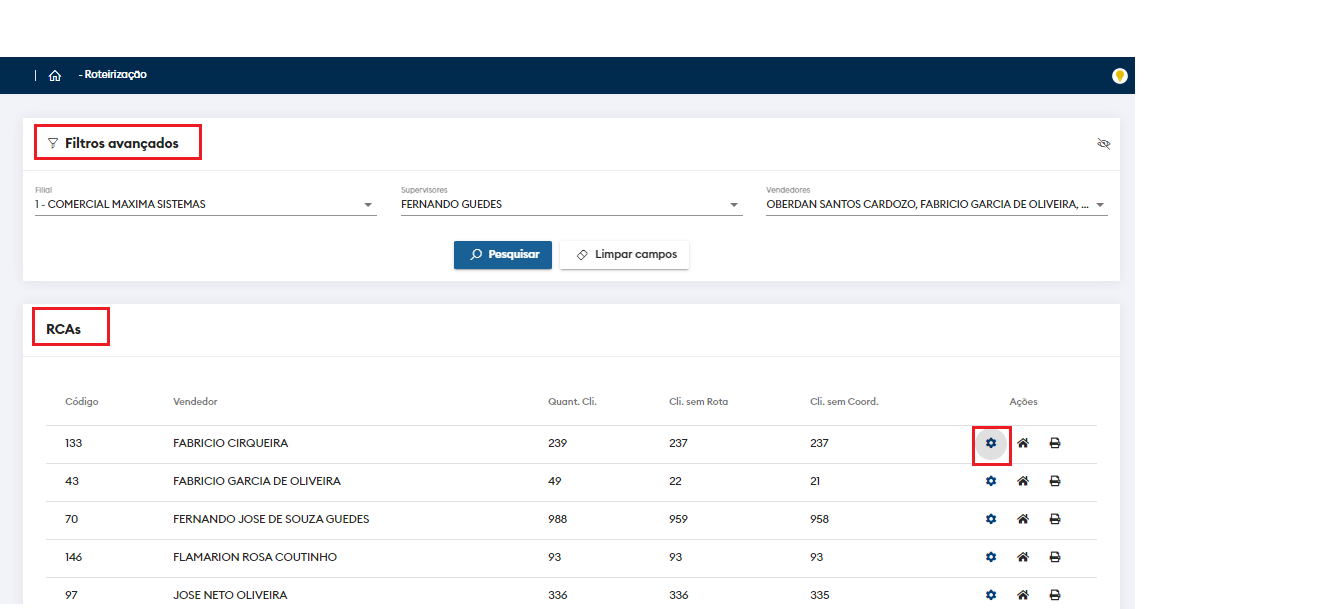The width and height of the screenshot is (1334, 609).
Task: Select the Filtros avançados panel title
Action: pos(121,144)
